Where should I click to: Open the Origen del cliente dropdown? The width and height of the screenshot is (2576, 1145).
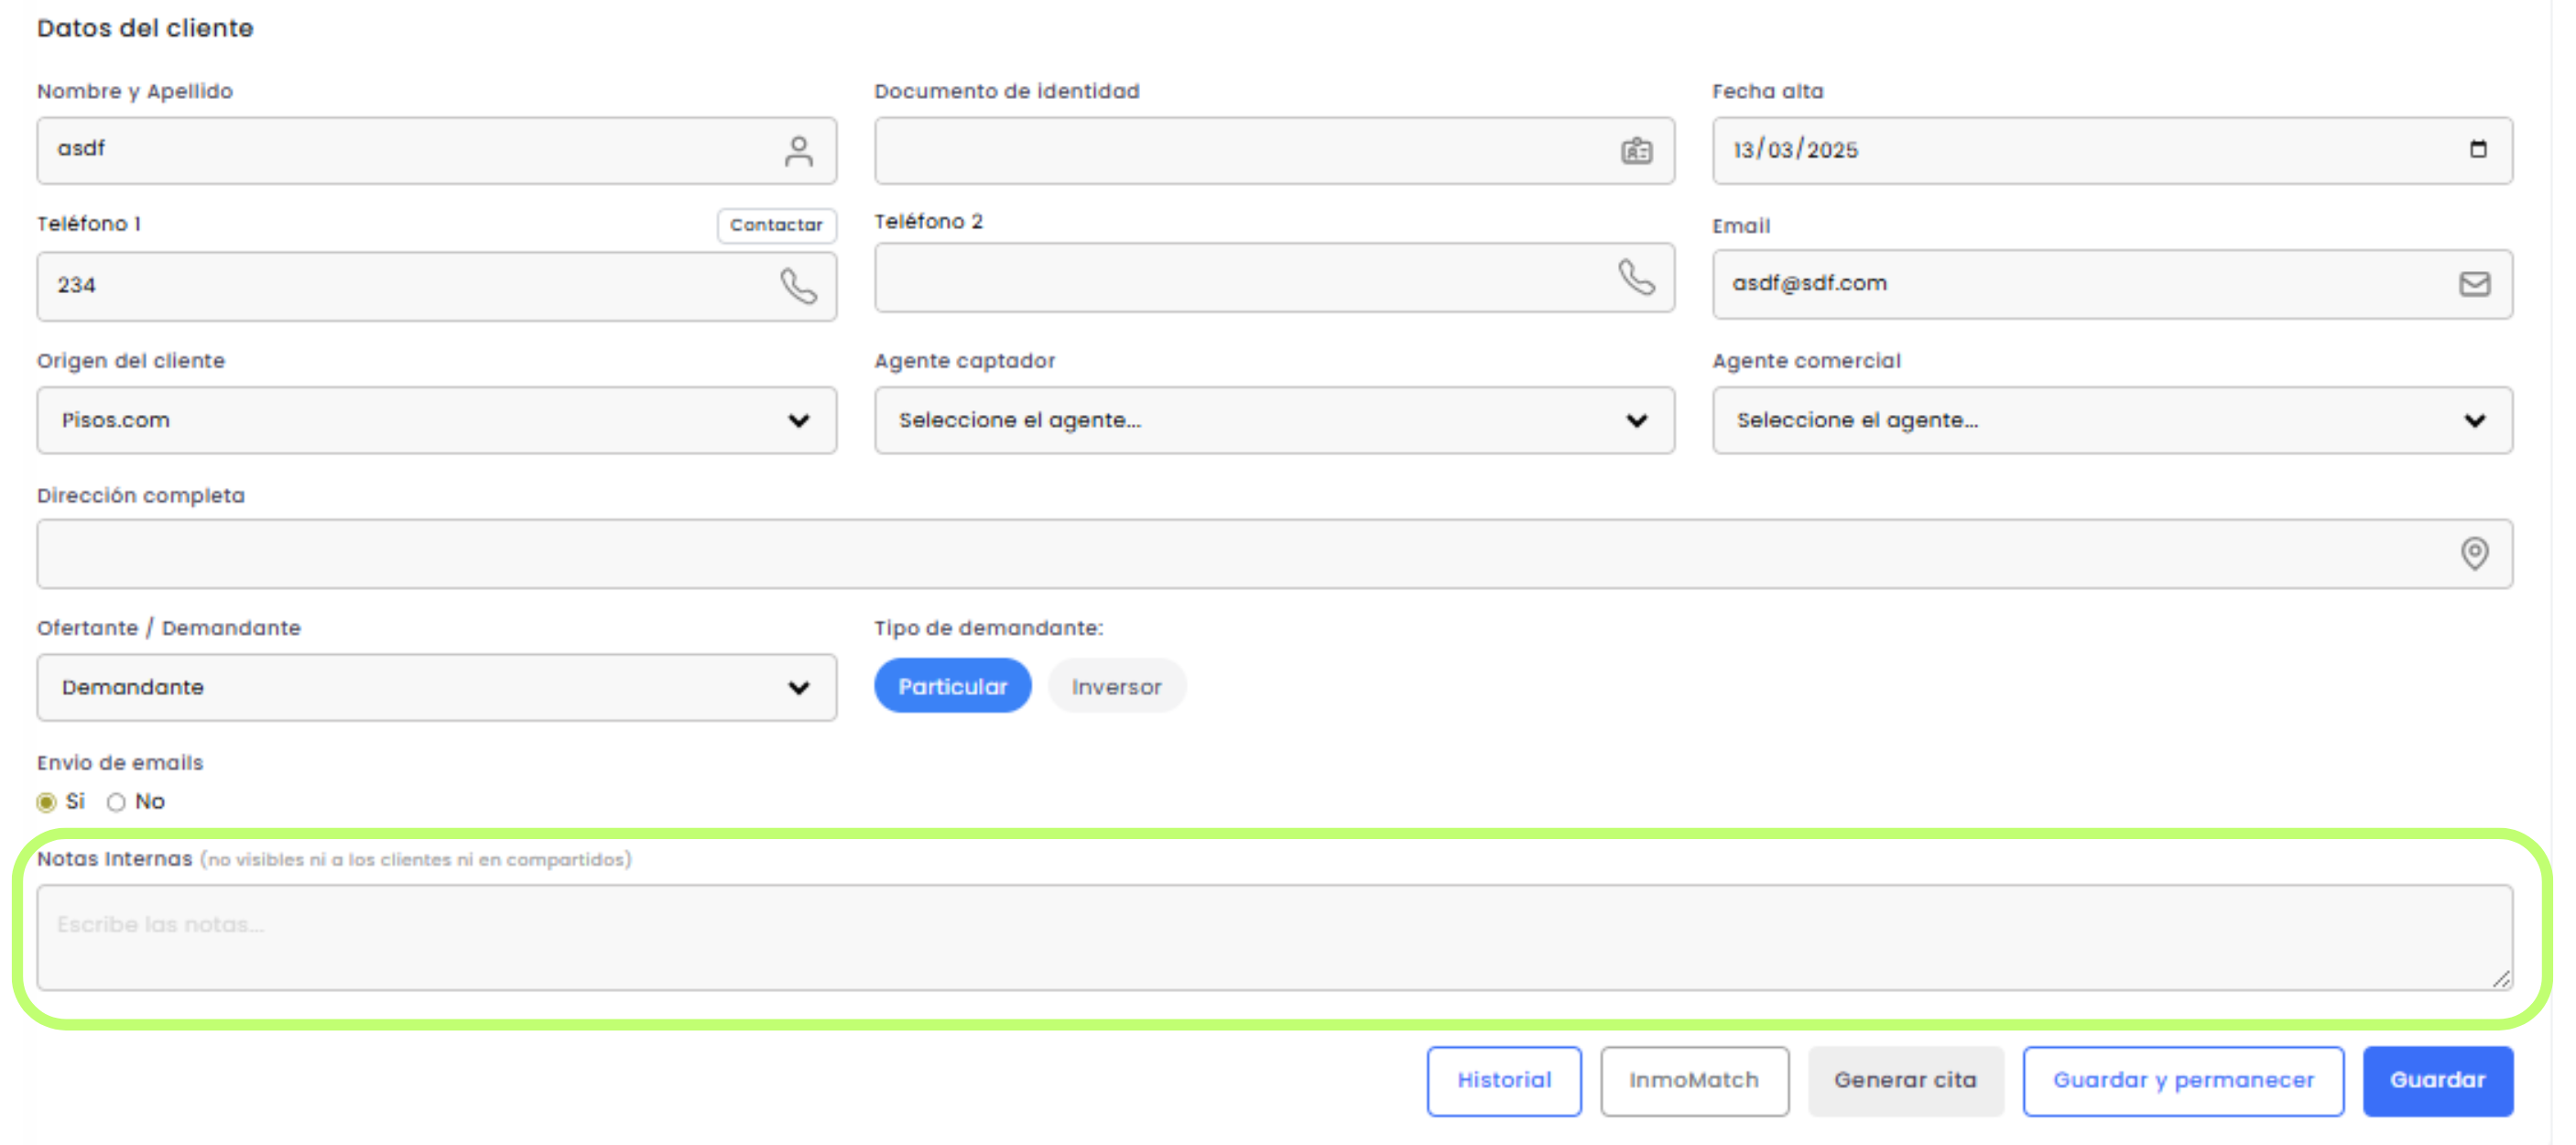coord(437,420)
